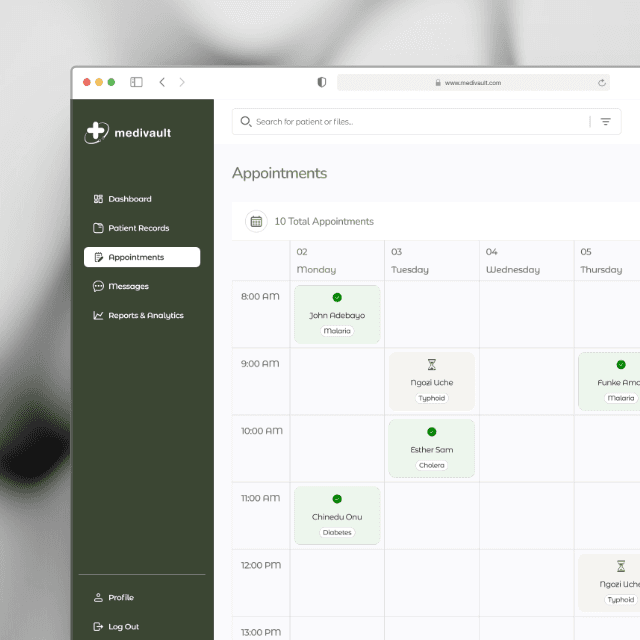Open the Ngozi Uche 9:00 AM appointment card
Screen dimensions: 640x640
(x=432, y=382)
